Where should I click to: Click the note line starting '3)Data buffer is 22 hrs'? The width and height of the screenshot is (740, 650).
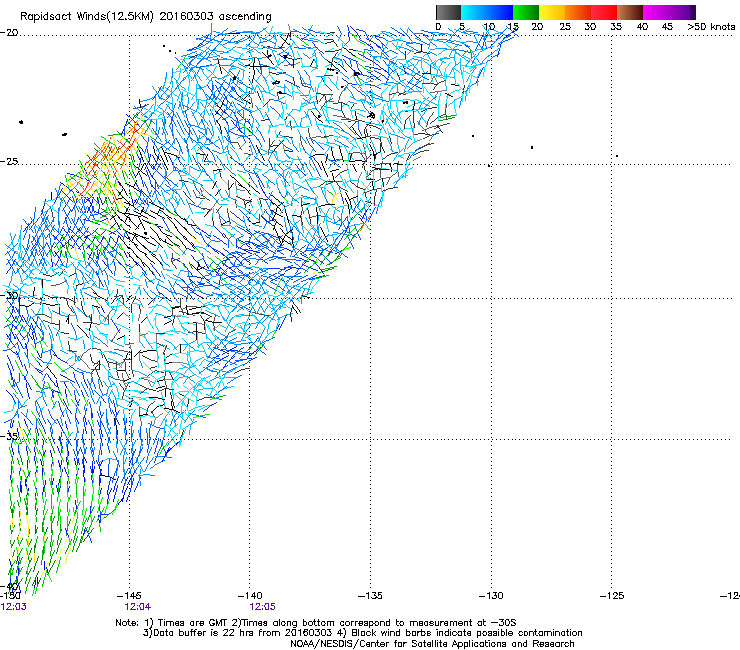pyautogui.click(x=362, y=633)
